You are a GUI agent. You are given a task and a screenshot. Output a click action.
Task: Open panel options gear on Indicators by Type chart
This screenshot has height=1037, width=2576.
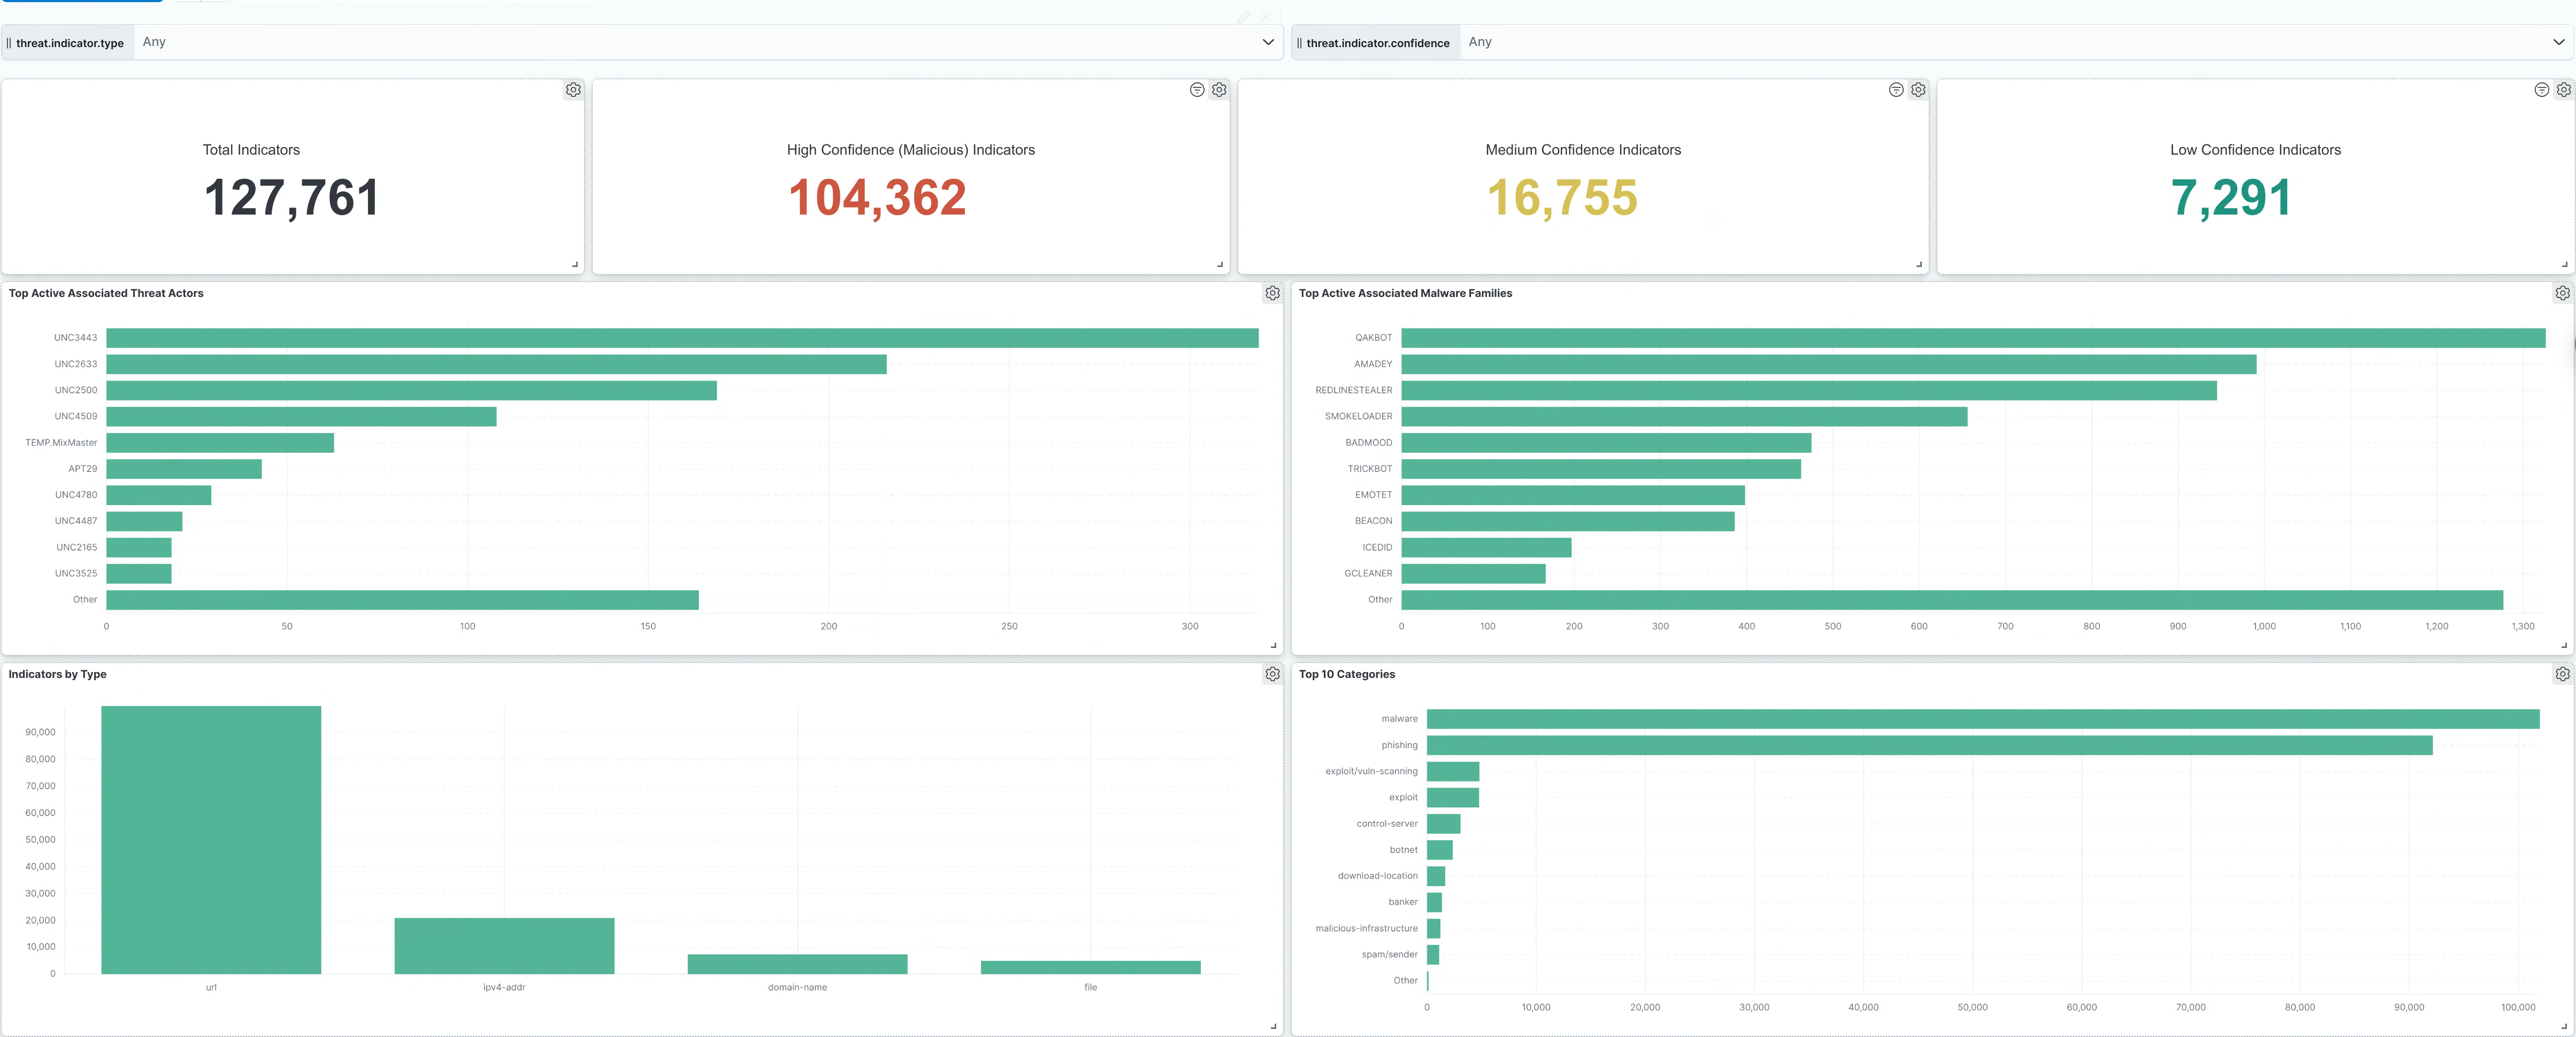tap(1272, 674)
